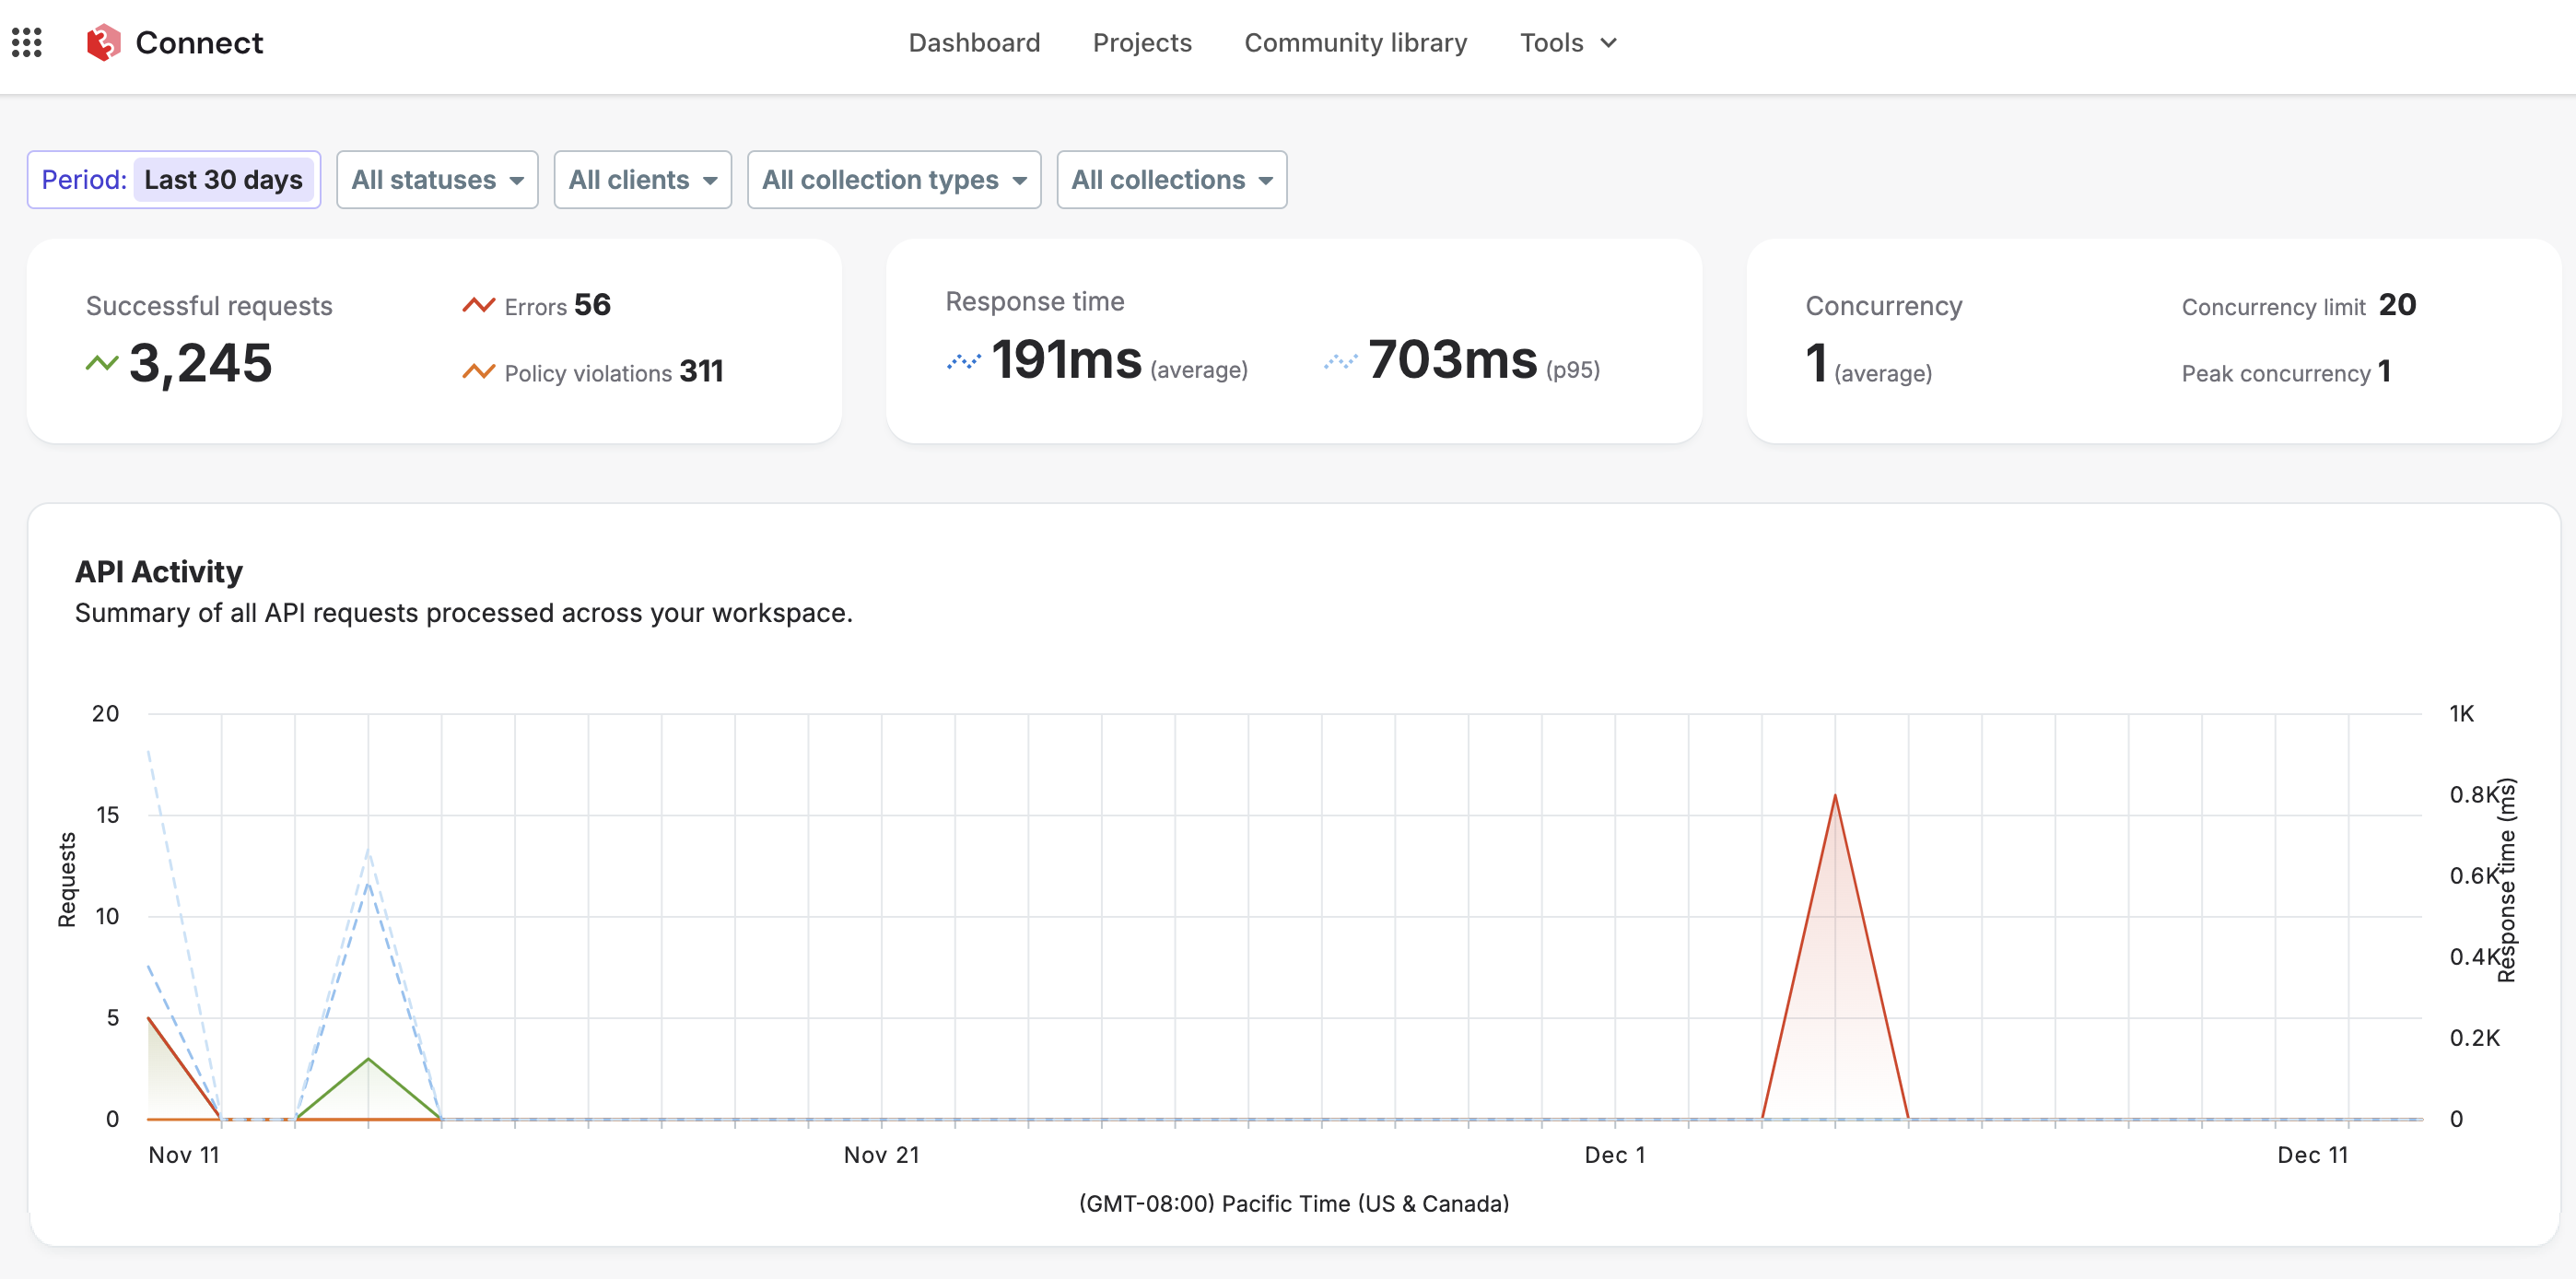Expand the All collection types filter

pos(894,180)
